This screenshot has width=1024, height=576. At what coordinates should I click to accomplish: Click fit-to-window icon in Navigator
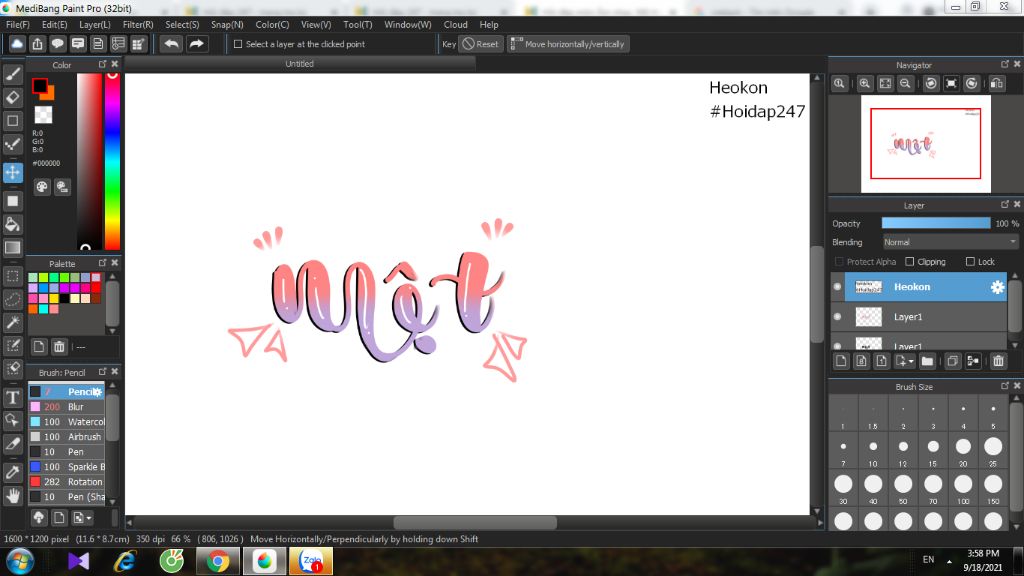(885, 84)
